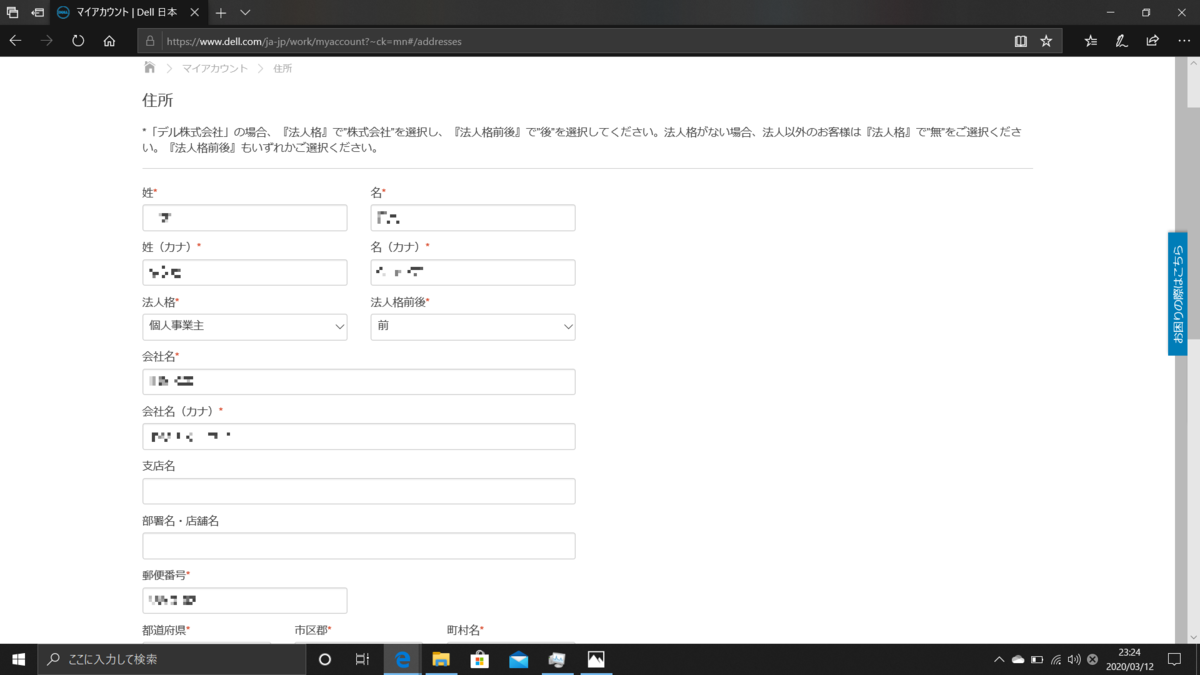1200x675 pixels.
Task: Add this page to favorites
Action: click(1046, 41)
